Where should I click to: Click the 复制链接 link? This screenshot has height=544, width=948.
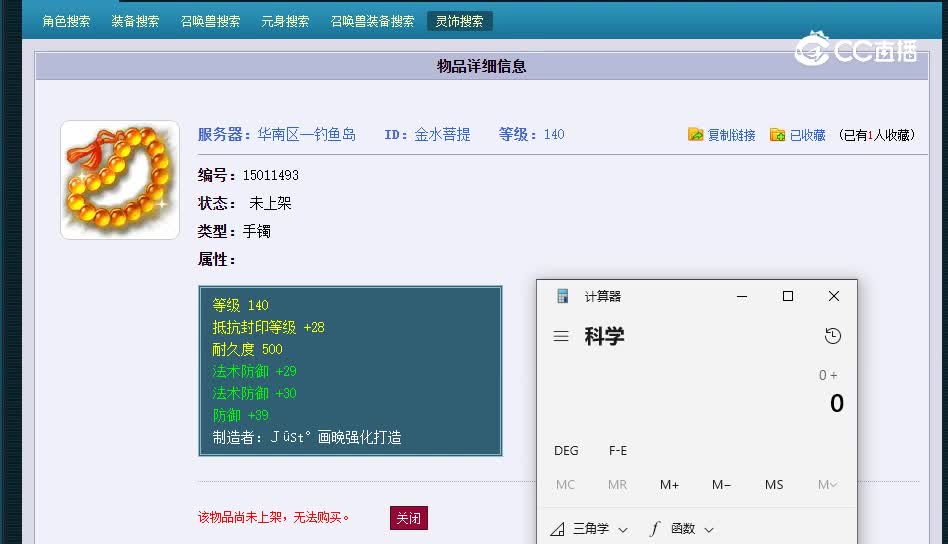[731, 135]
